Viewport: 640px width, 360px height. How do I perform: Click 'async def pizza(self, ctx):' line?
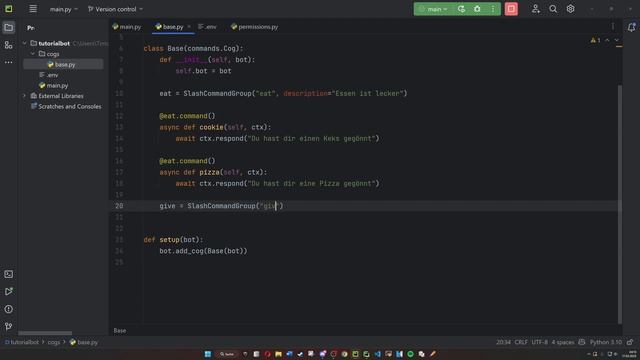pyautogui.click(x=213, y=172)
